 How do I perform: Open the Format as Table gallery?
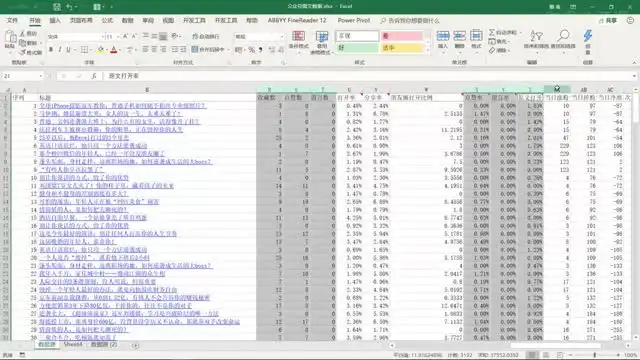coord(322,42)
